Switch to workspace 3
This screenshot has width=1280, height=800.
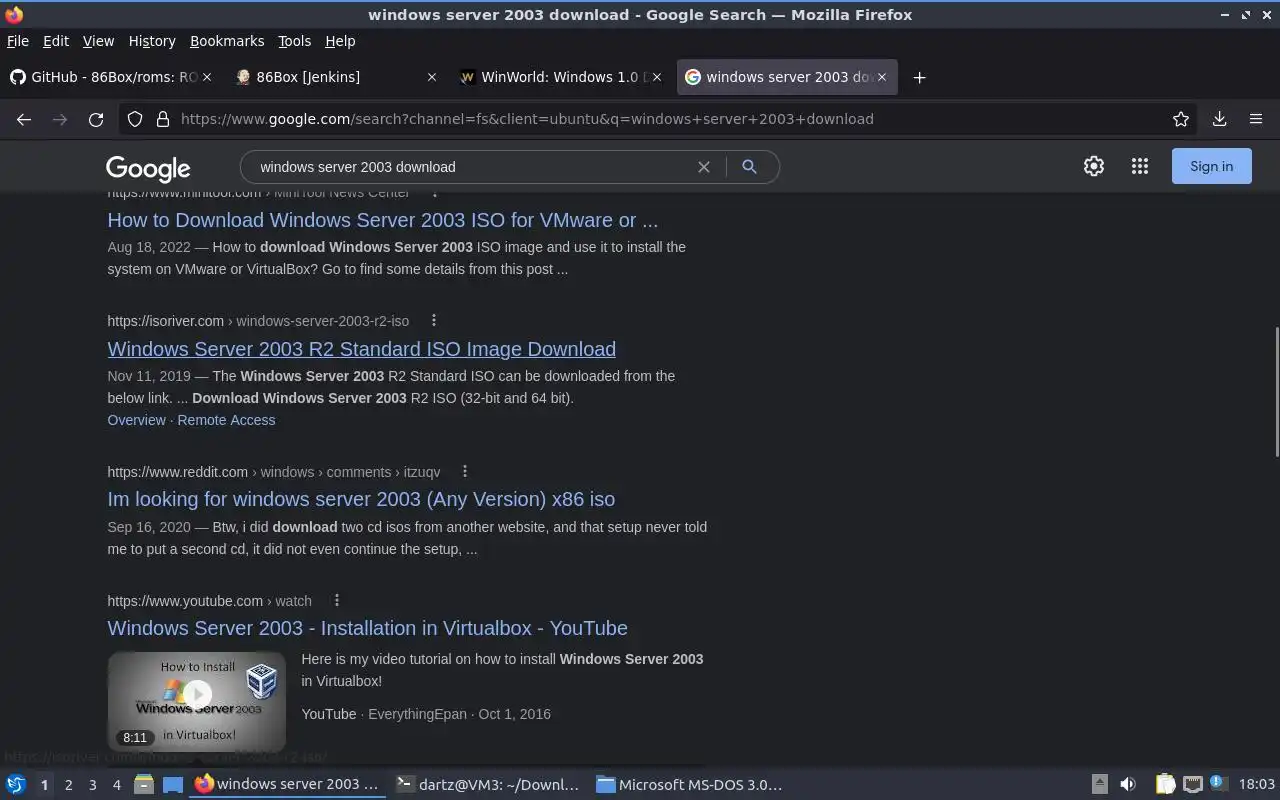point(92,785)
